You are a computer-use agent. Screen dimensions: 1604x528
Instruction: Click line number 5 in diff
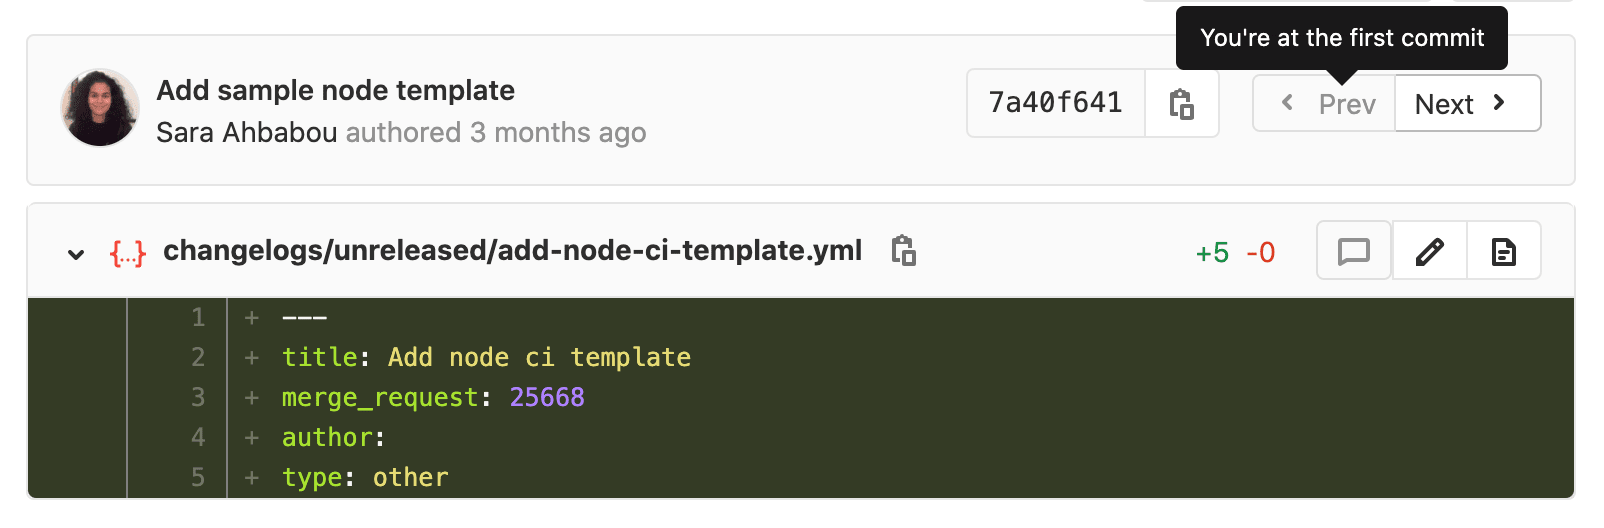(198, 478)
